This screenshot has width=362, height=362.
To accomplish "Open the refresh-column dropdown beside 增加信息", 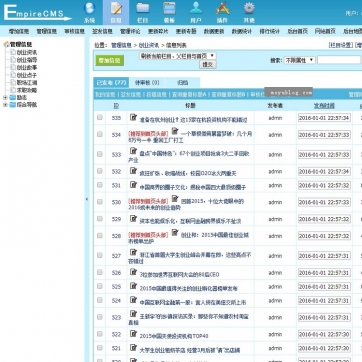I will coord(177,56).
